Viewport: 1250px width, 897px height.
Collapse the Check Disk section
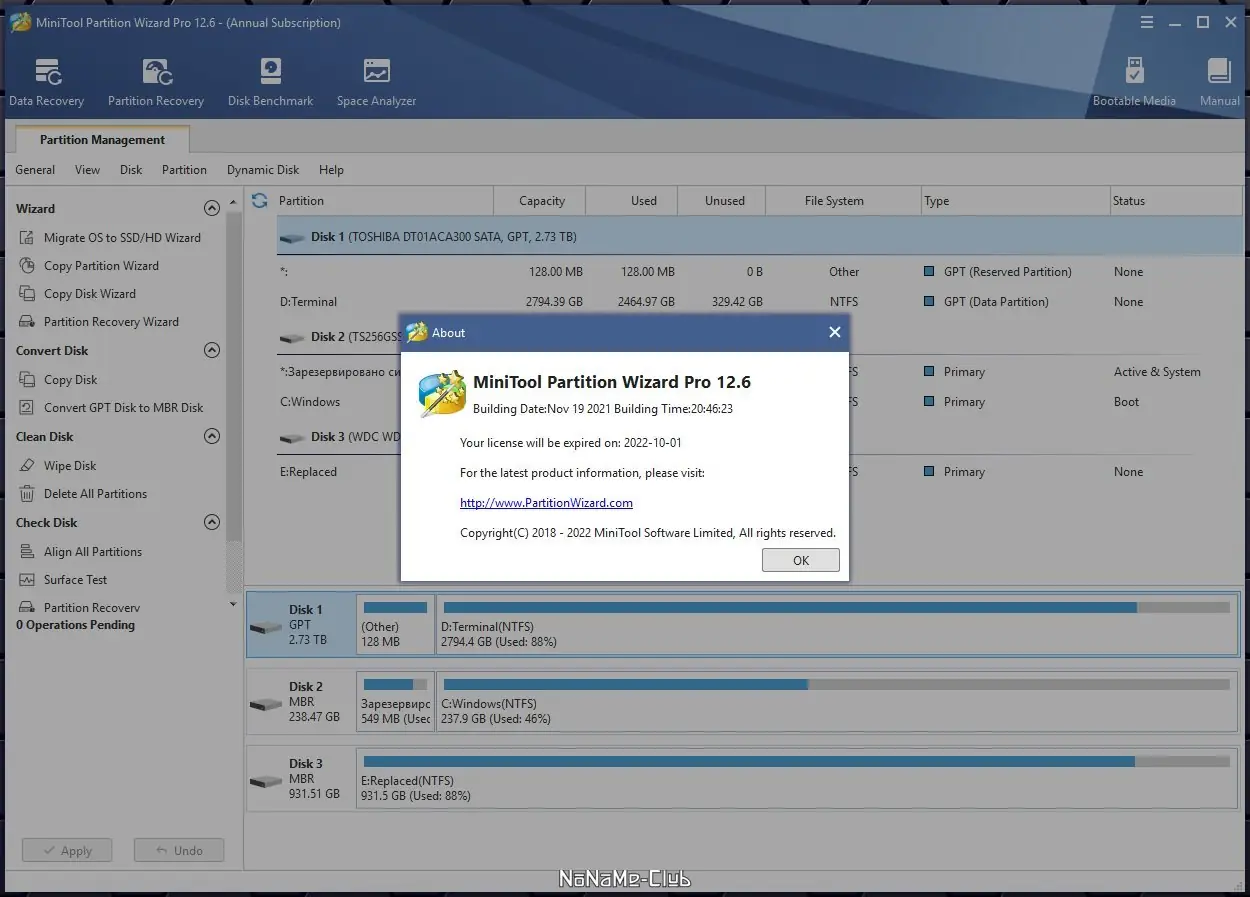point(211,523)
